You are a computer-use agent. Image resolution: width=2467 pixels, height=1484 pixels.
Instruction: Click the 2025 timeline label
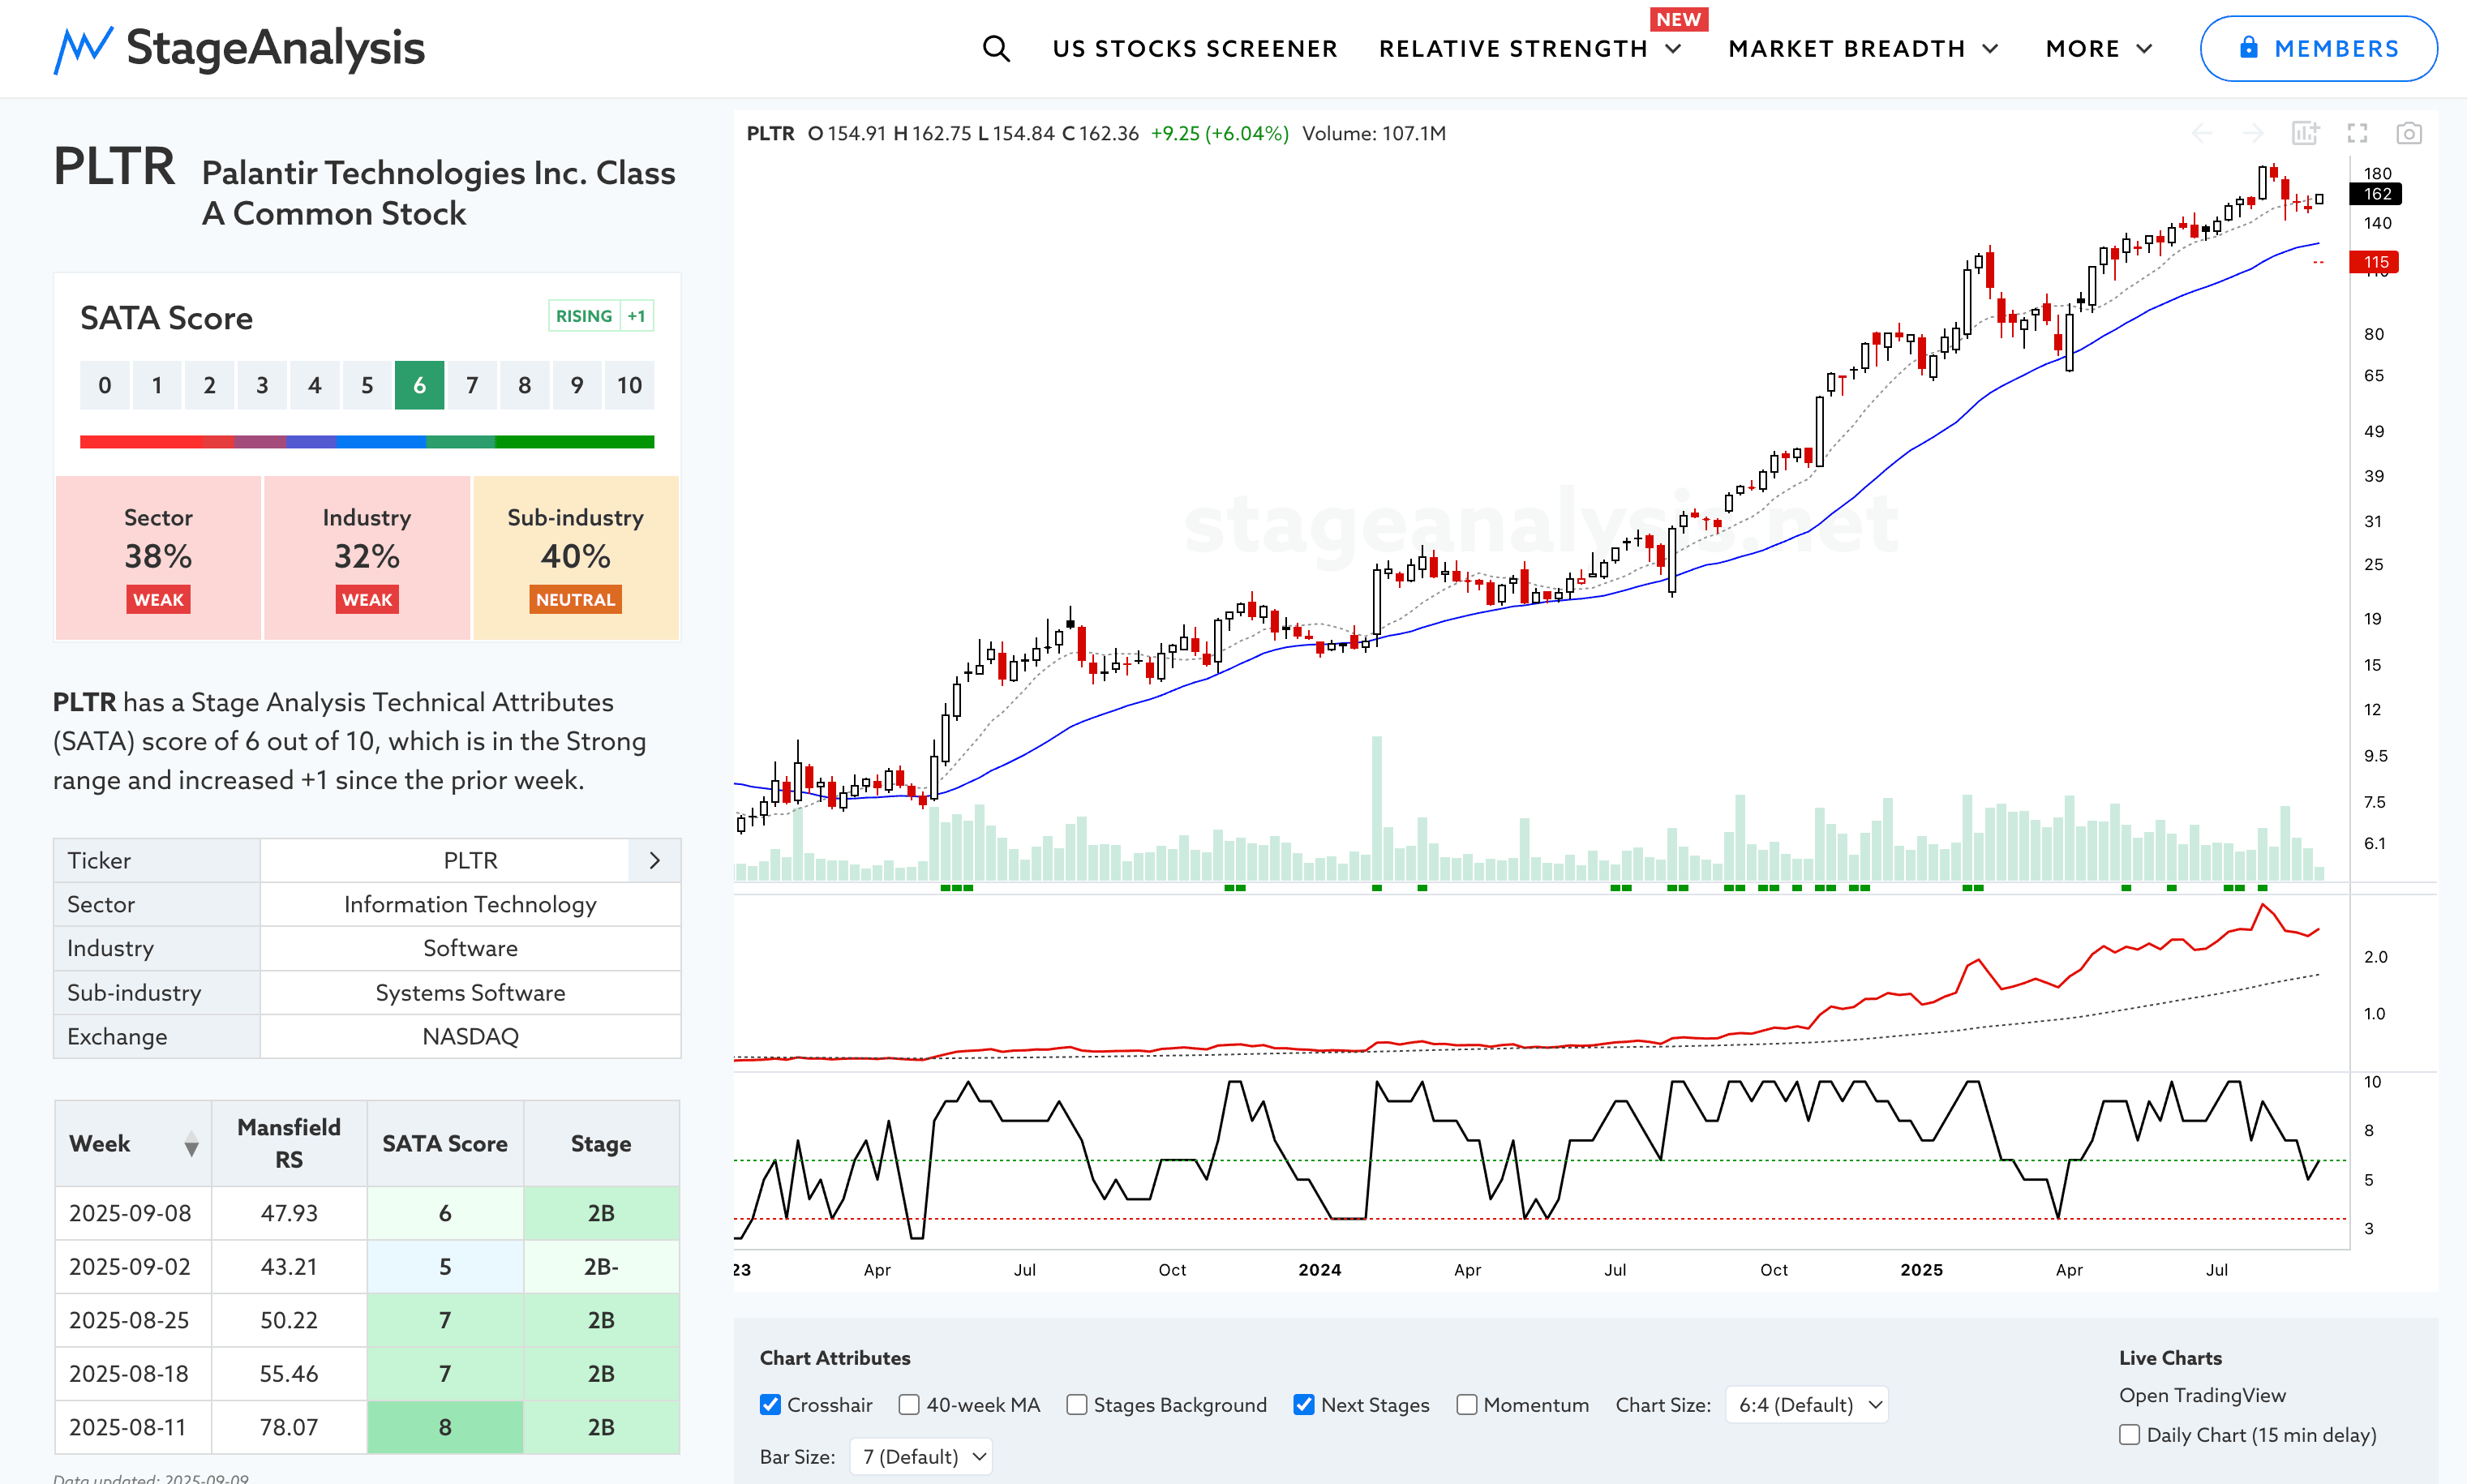pyautogui.click(x=1922, y=1269)
